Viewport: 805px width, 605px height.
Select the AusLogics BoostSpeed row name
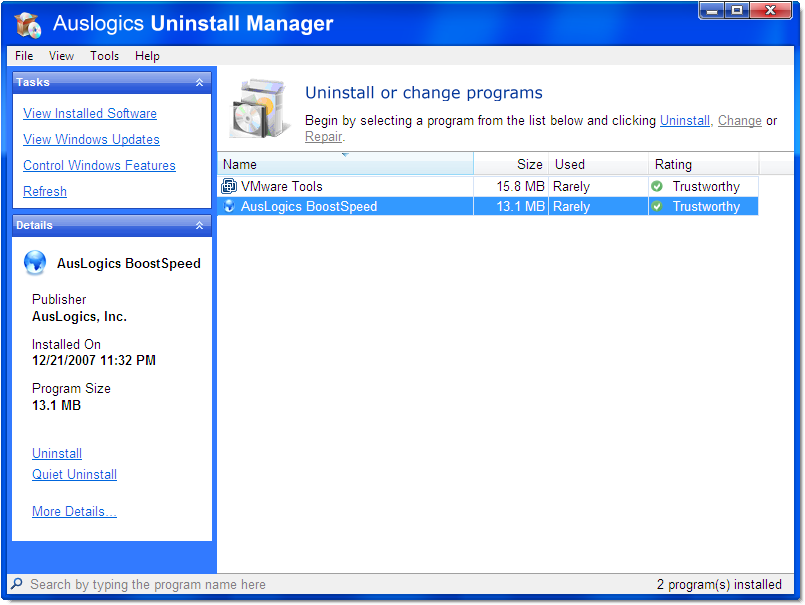309,206
